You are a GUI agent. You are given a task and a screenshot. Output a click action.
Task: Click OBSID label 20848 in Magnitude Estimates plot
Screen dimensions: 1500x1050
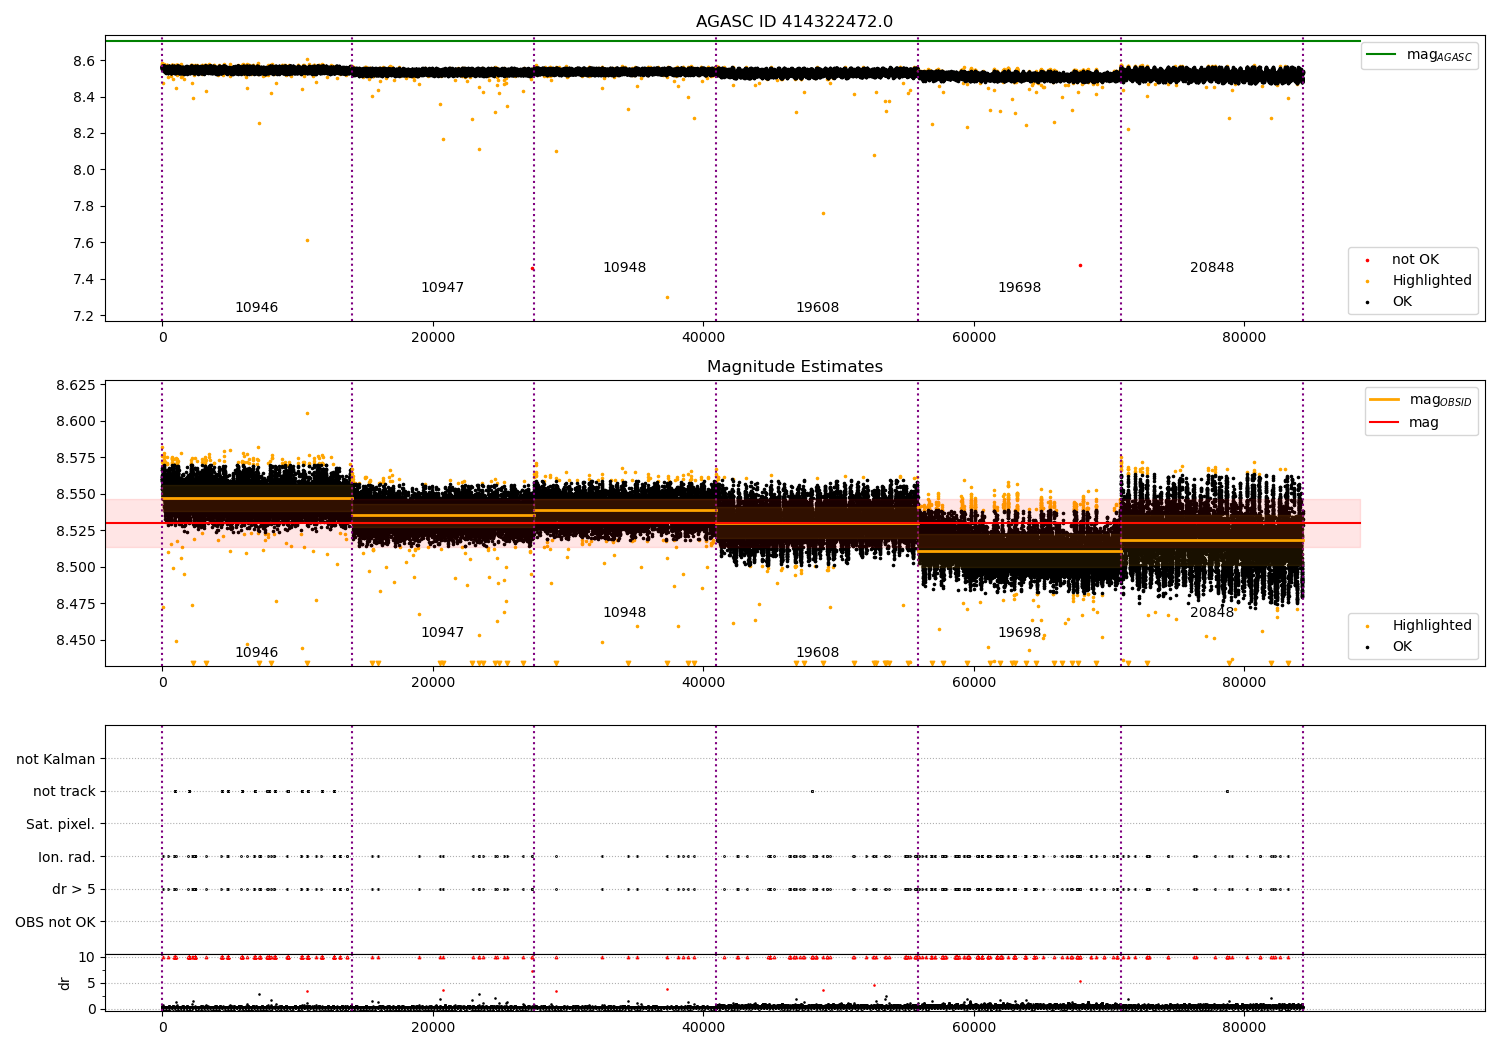tap(1212, 613)
